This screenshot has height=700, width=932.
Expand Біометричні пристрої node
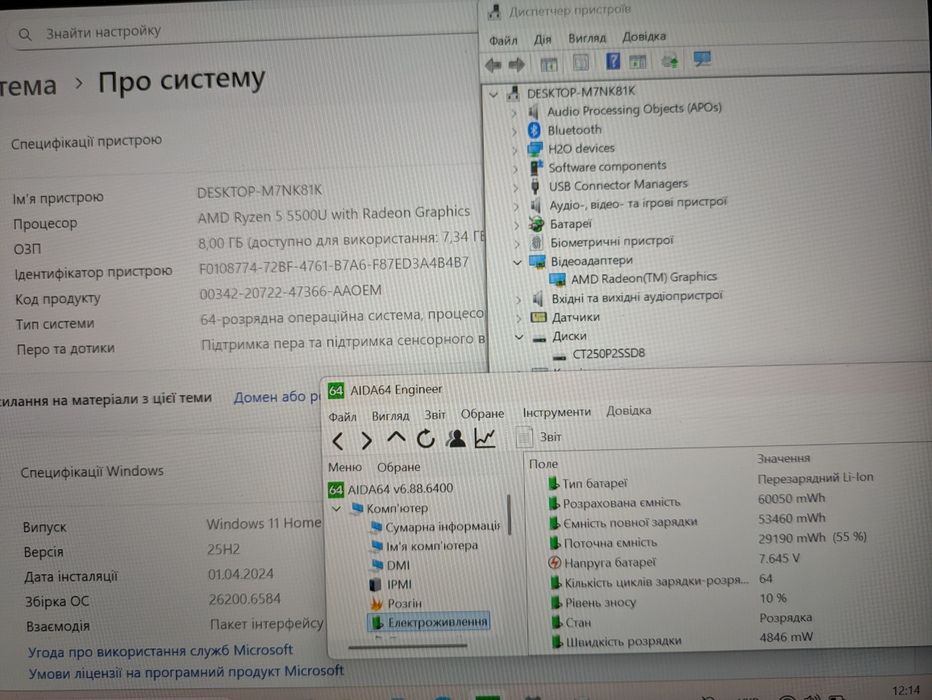517,243
